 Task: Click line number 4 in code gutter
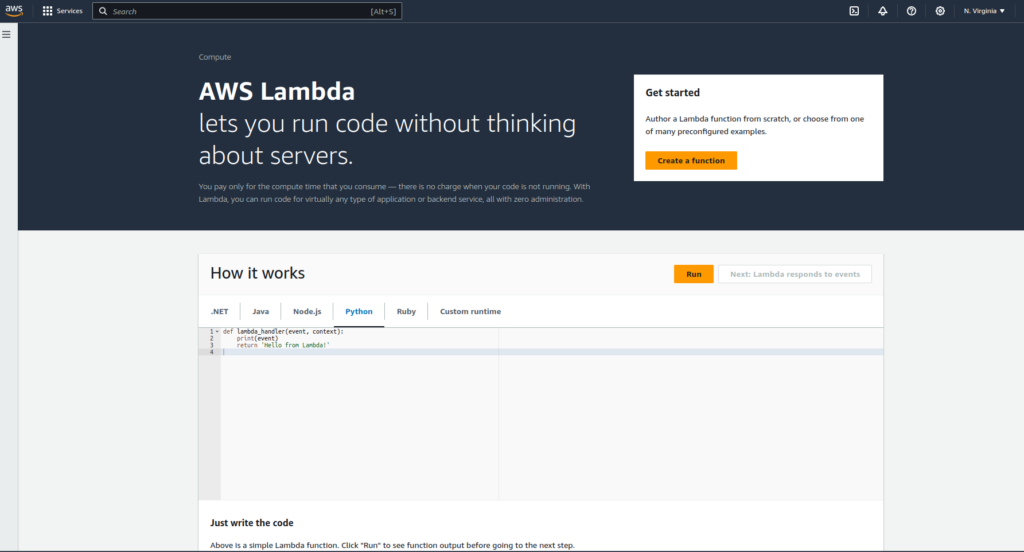(211, 352)
